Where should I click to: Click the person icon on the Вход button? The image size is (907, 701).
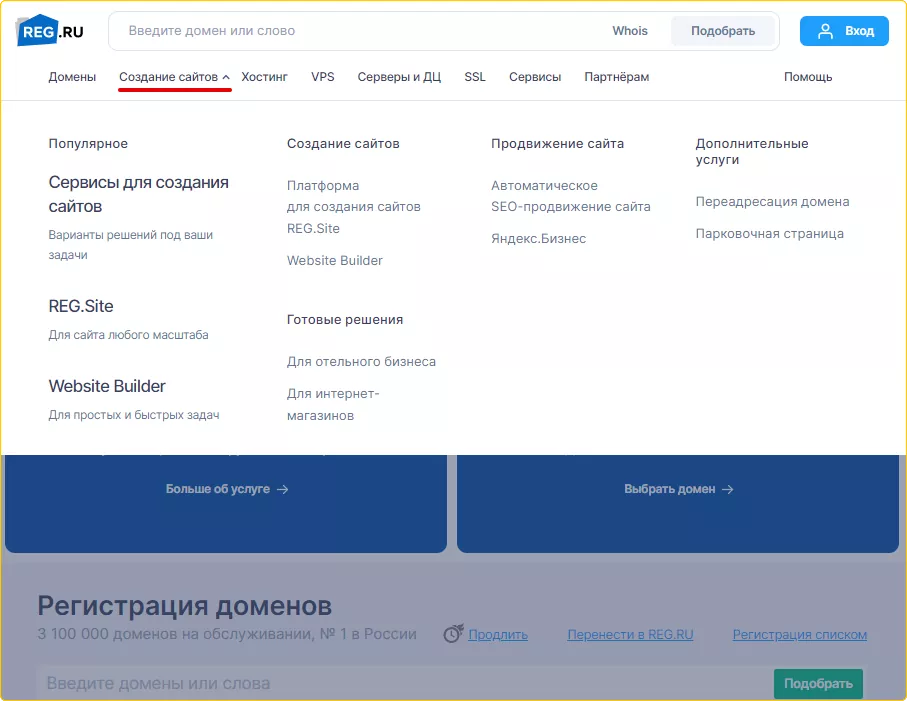pyautogui.click(x=825, y=31)
